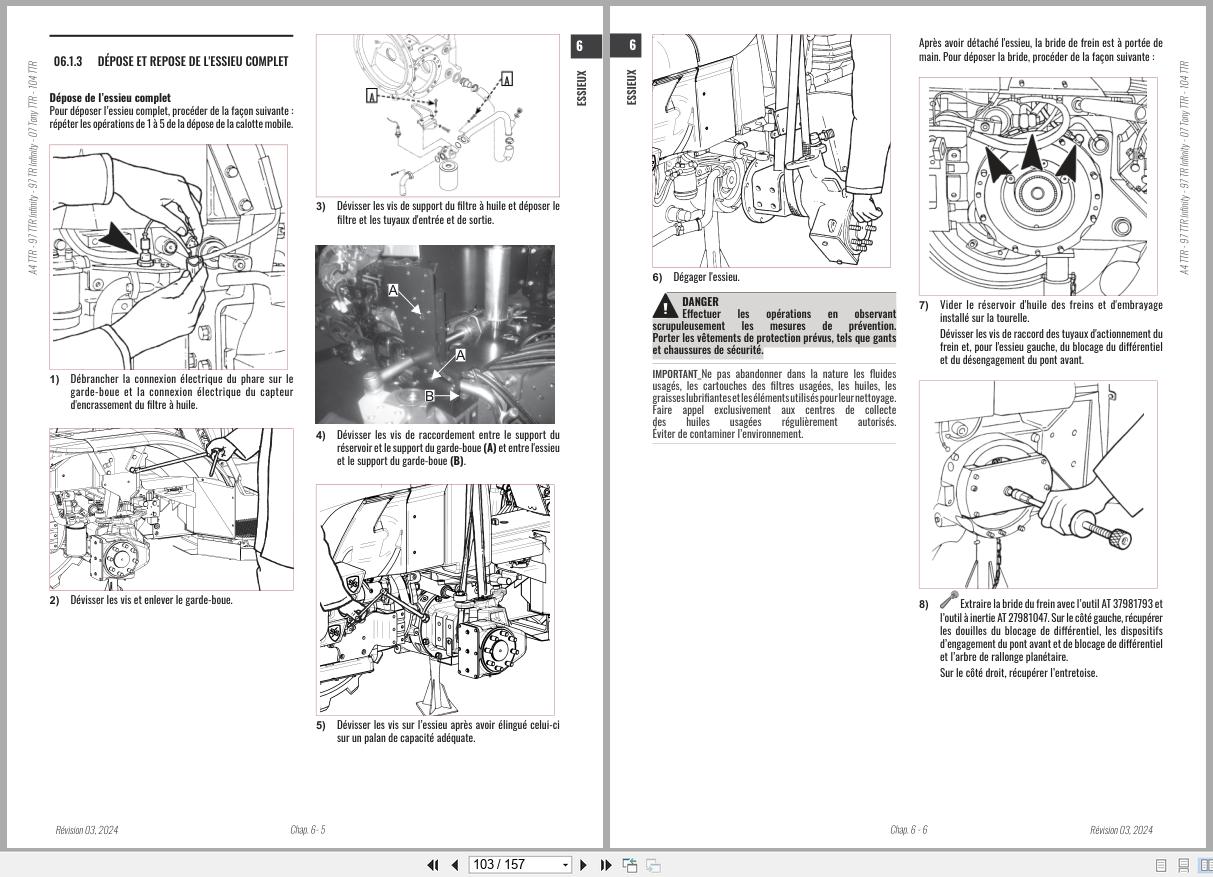Click the brake flange illustration with three arrows
The image size is (1213, 877).
coord(1038,187)
